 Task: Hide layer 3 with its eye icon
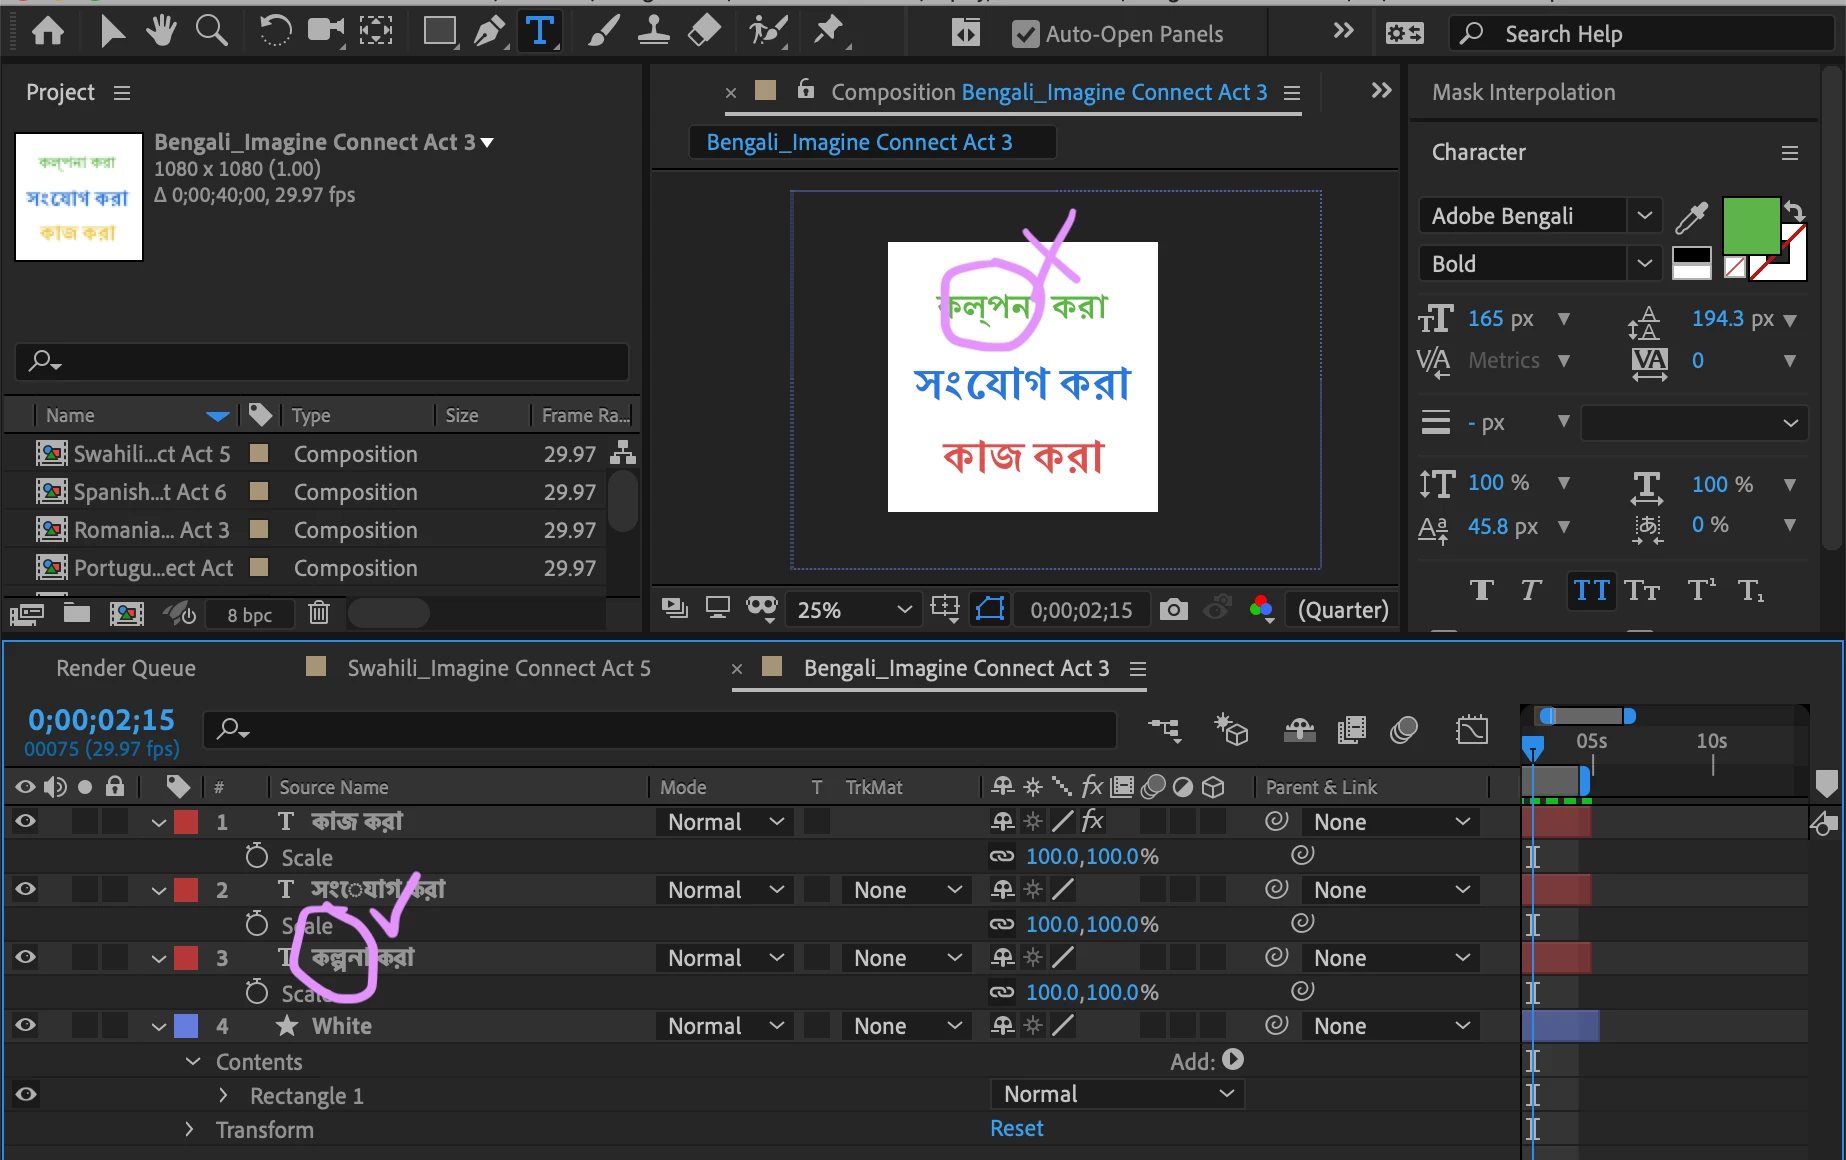[x=26, y=957]
